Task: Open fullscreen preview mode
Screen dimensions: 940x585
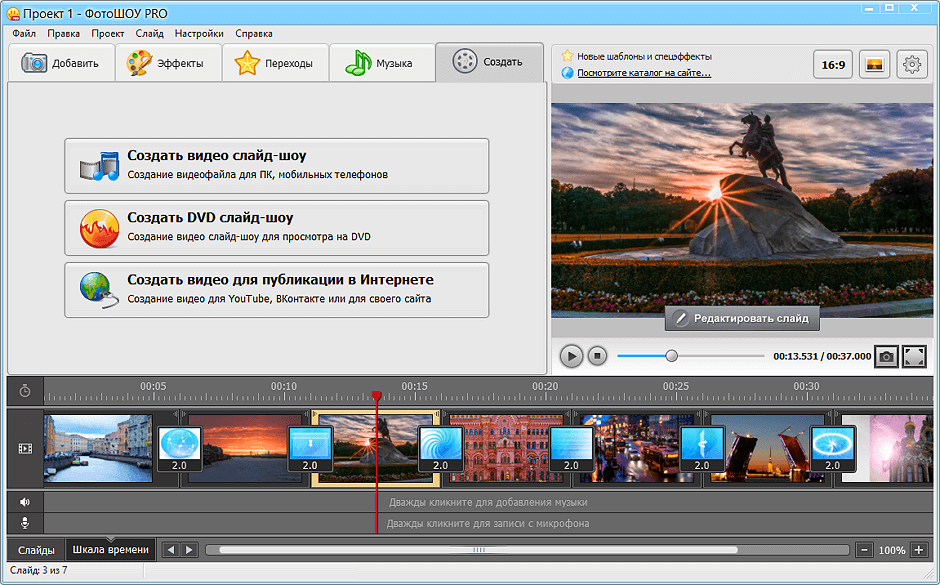Action: click(x=914, y=356)
